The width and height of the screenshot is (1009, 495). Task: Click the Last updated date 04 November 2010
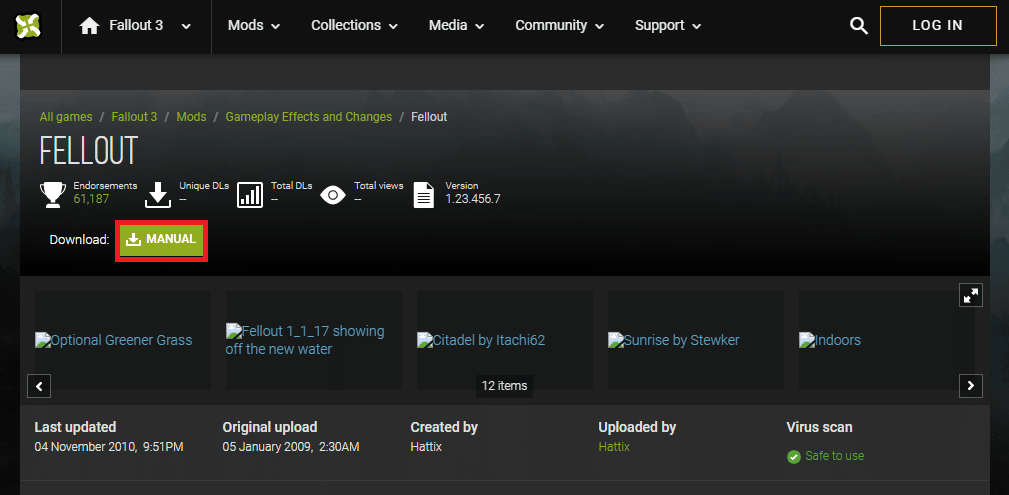(109, 446)
